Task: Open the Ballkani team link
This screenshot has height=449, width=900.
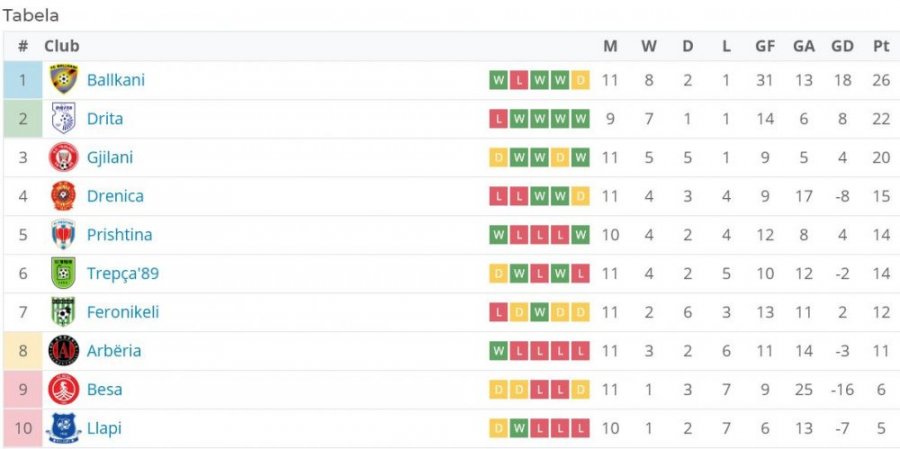Action: [x=116, y=80]
